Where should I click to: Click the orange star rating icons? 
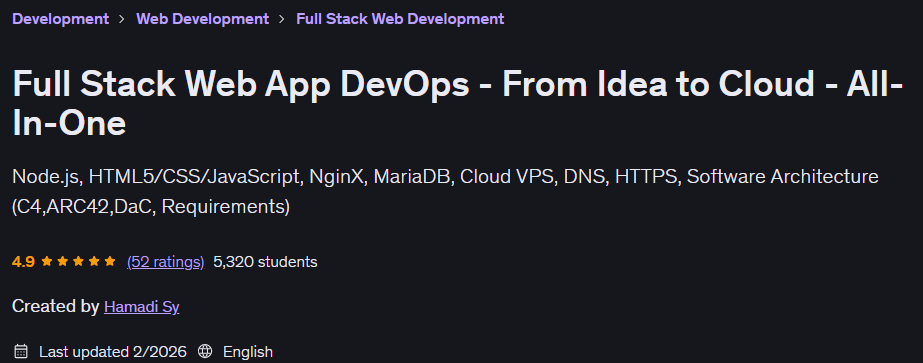point(78,262)
